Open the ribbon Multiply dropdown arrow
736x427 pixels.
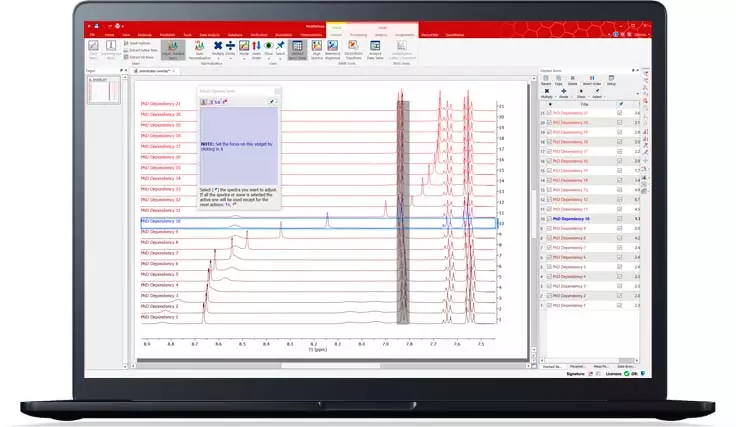(218, 59)
